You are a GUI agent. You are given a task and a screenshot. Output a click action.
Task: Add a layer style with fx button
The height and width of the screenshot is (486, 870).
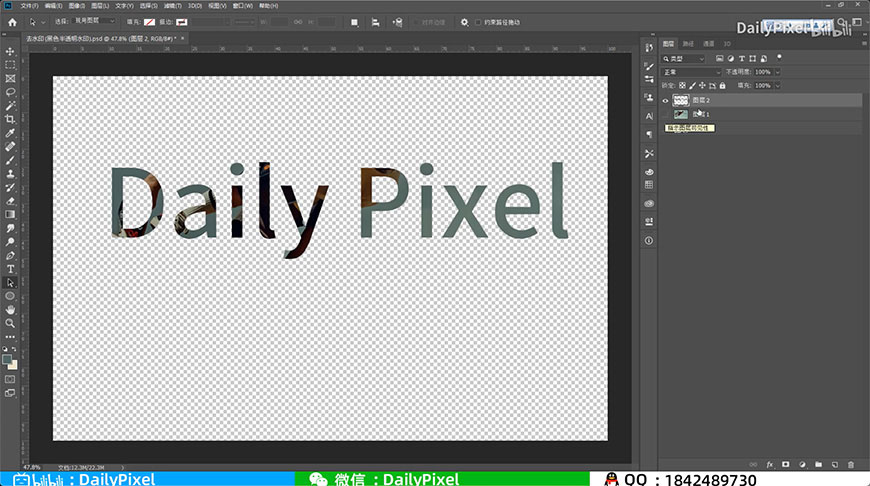769,464
